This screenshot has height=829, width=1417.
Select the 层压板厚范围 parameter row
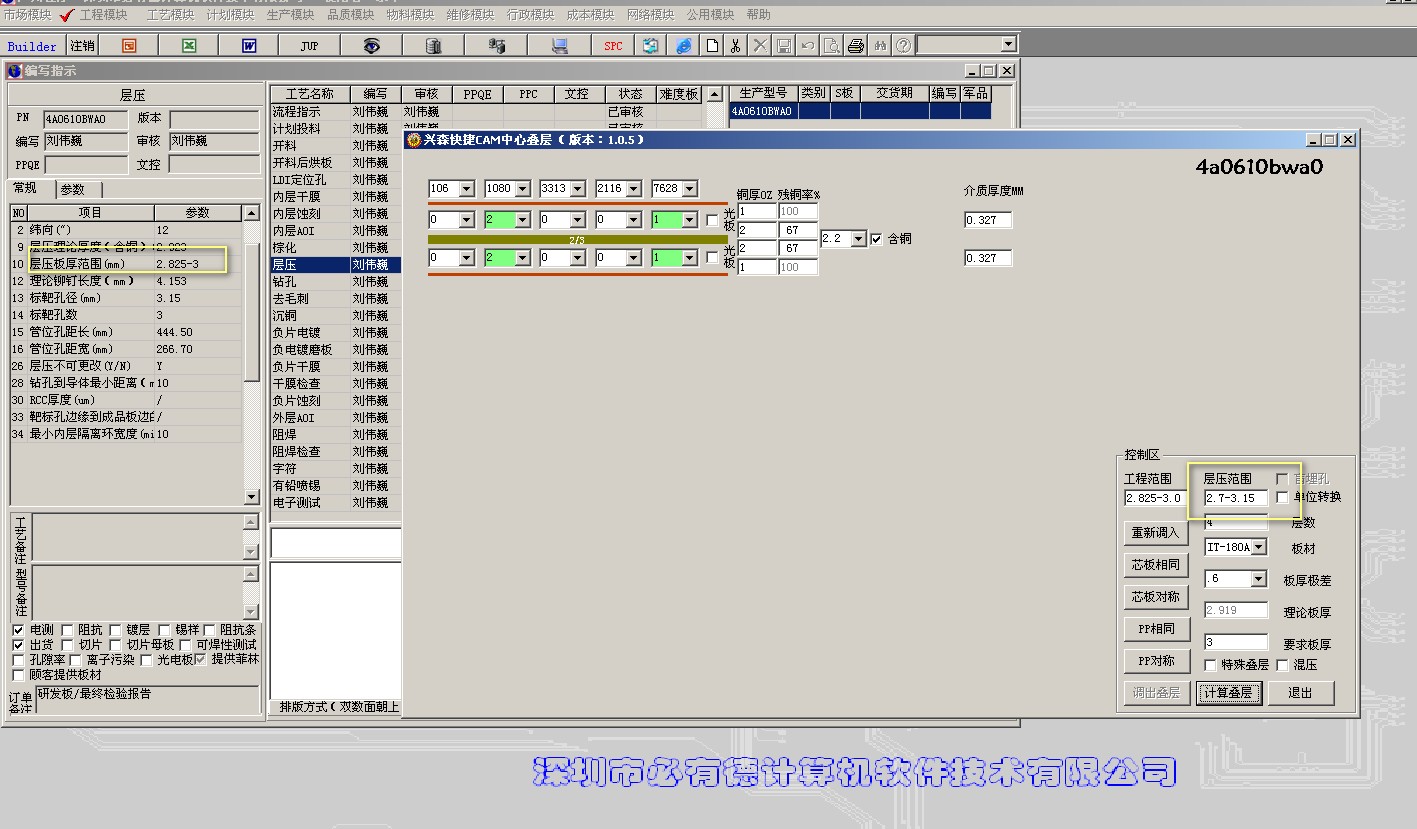[x=126, y=264]
